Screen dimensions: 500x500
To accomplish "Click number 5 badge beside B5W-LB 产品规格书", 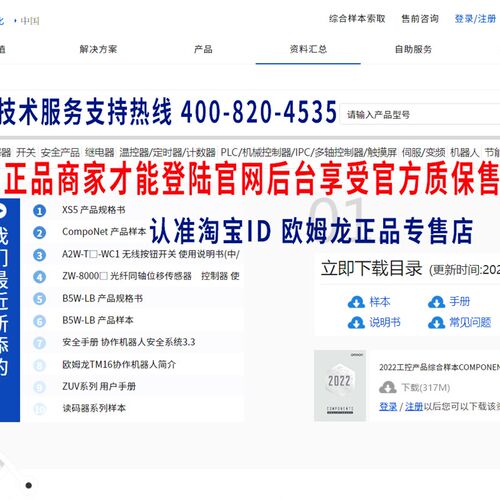I will pyautogui.click(x=40, y=299).
